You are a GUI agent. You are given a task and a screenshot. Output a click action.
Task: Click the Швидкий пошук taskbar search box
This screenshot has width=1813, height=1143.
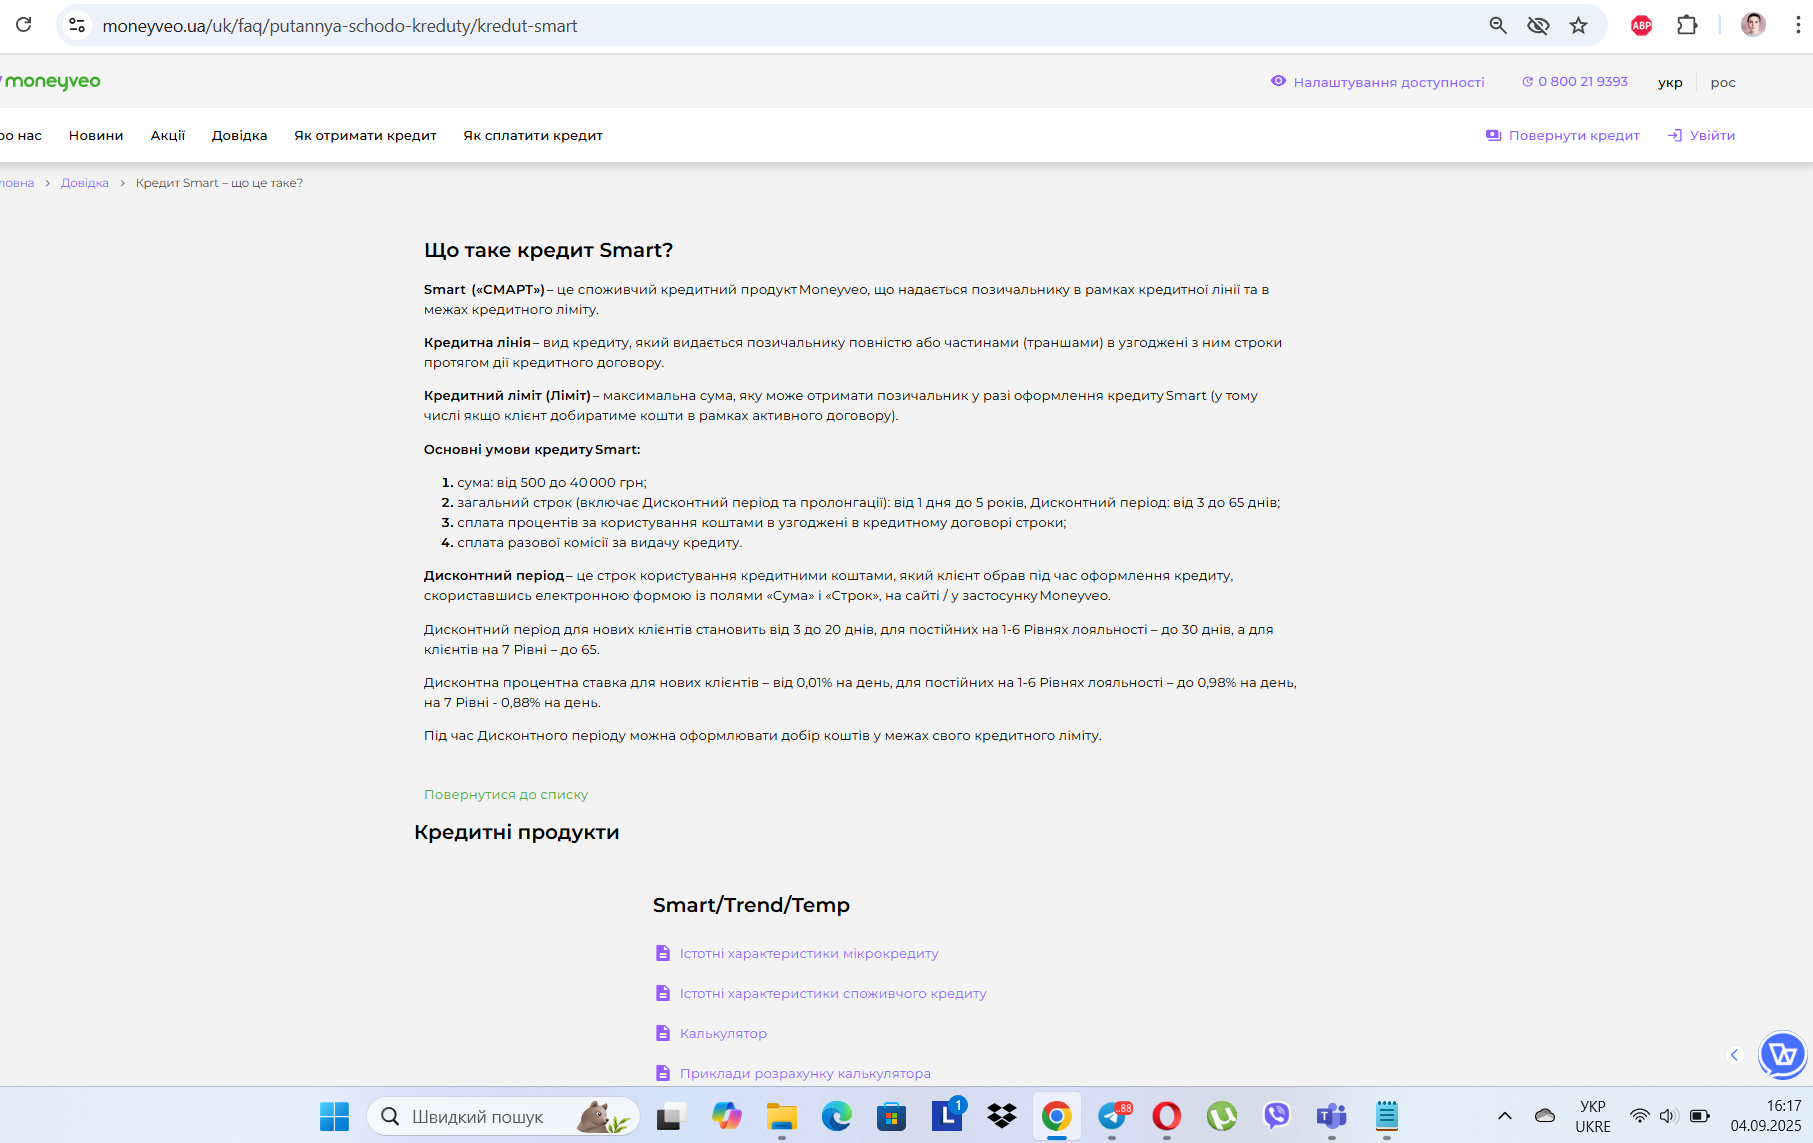point(503,1116)
